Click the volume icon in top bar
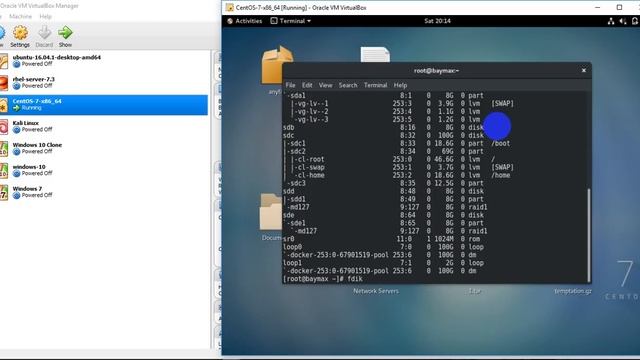This screenshot has height=360, width=640. [x=623, y=21]
